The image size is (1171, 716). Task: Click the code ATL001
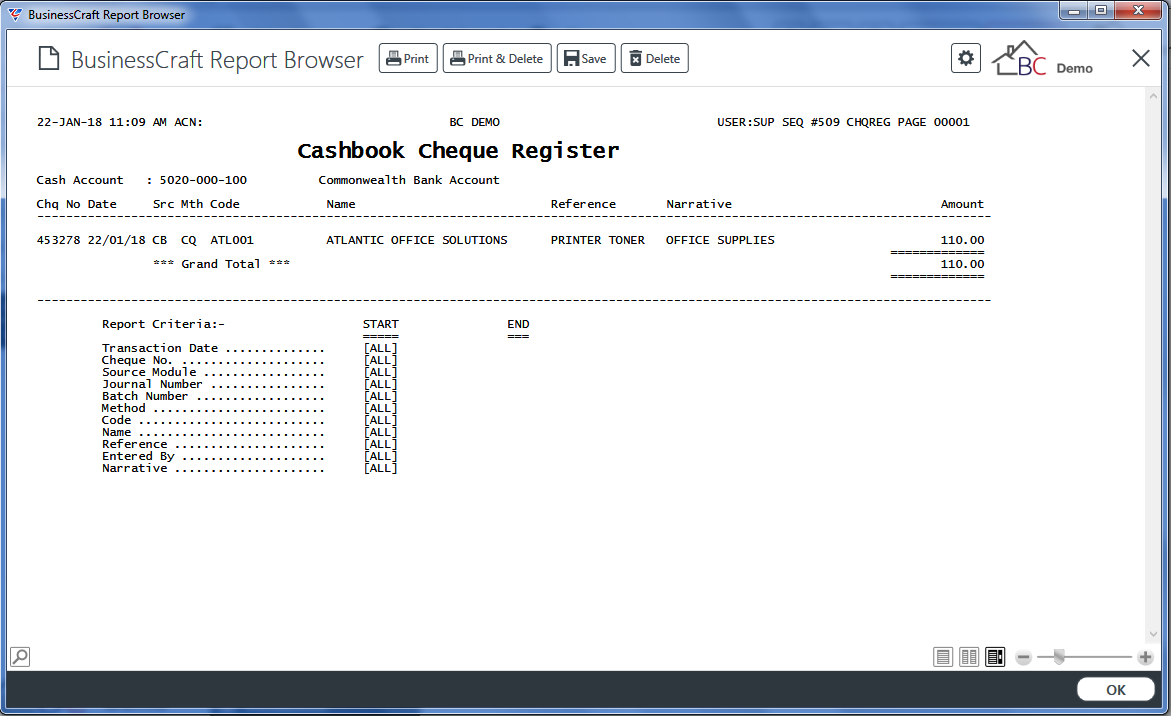[x=232, y=240]
